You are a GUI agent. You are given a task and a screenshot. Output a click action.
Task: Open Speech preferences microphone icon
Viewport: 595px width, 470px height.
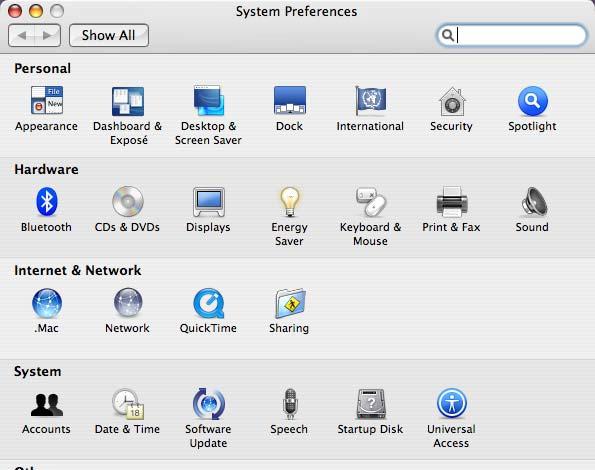pos(290,404)
